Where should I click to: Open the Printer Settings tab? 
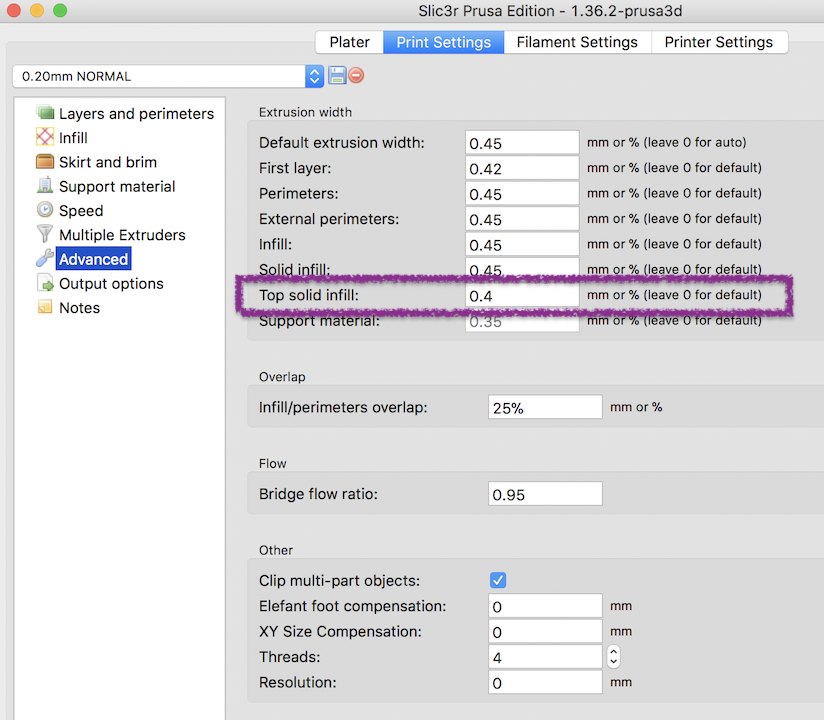click(x=718, y=42)
